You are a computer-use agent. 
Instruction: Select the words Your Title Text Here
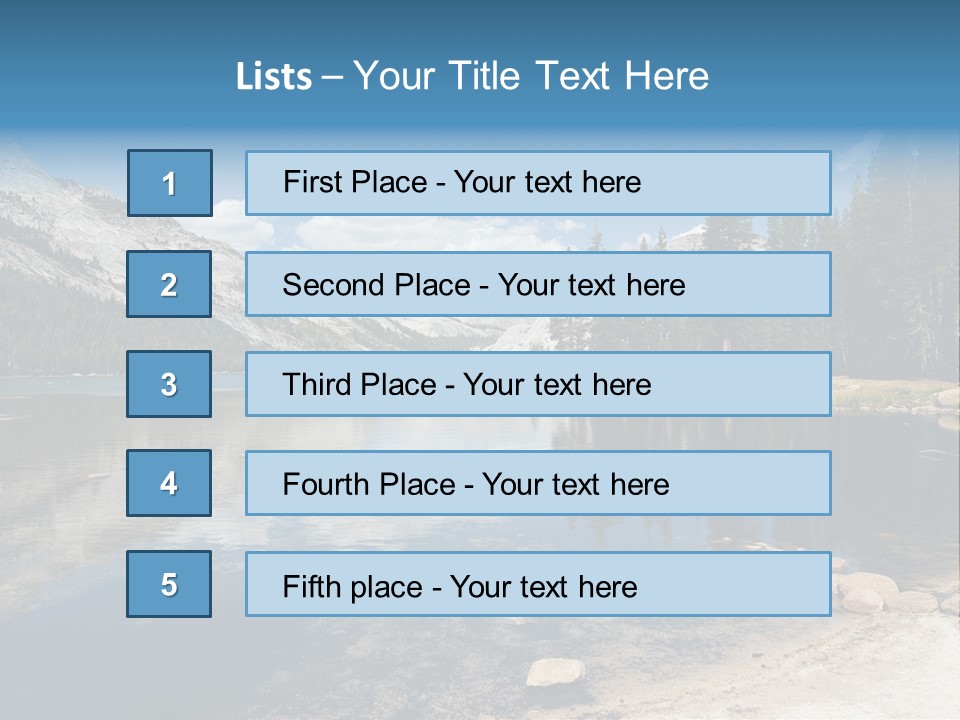pyautogui.click(x=531, y=76)
